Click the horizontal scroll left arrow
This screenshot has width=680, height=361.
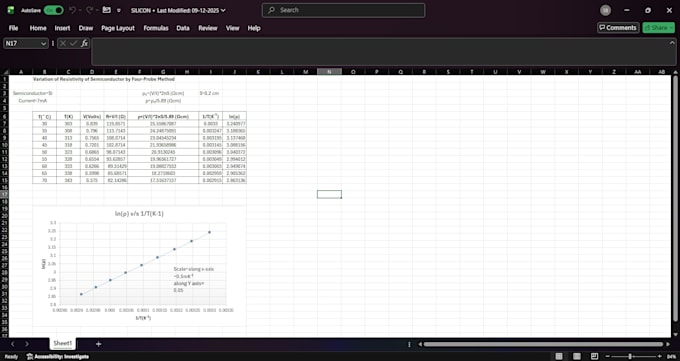420,344
